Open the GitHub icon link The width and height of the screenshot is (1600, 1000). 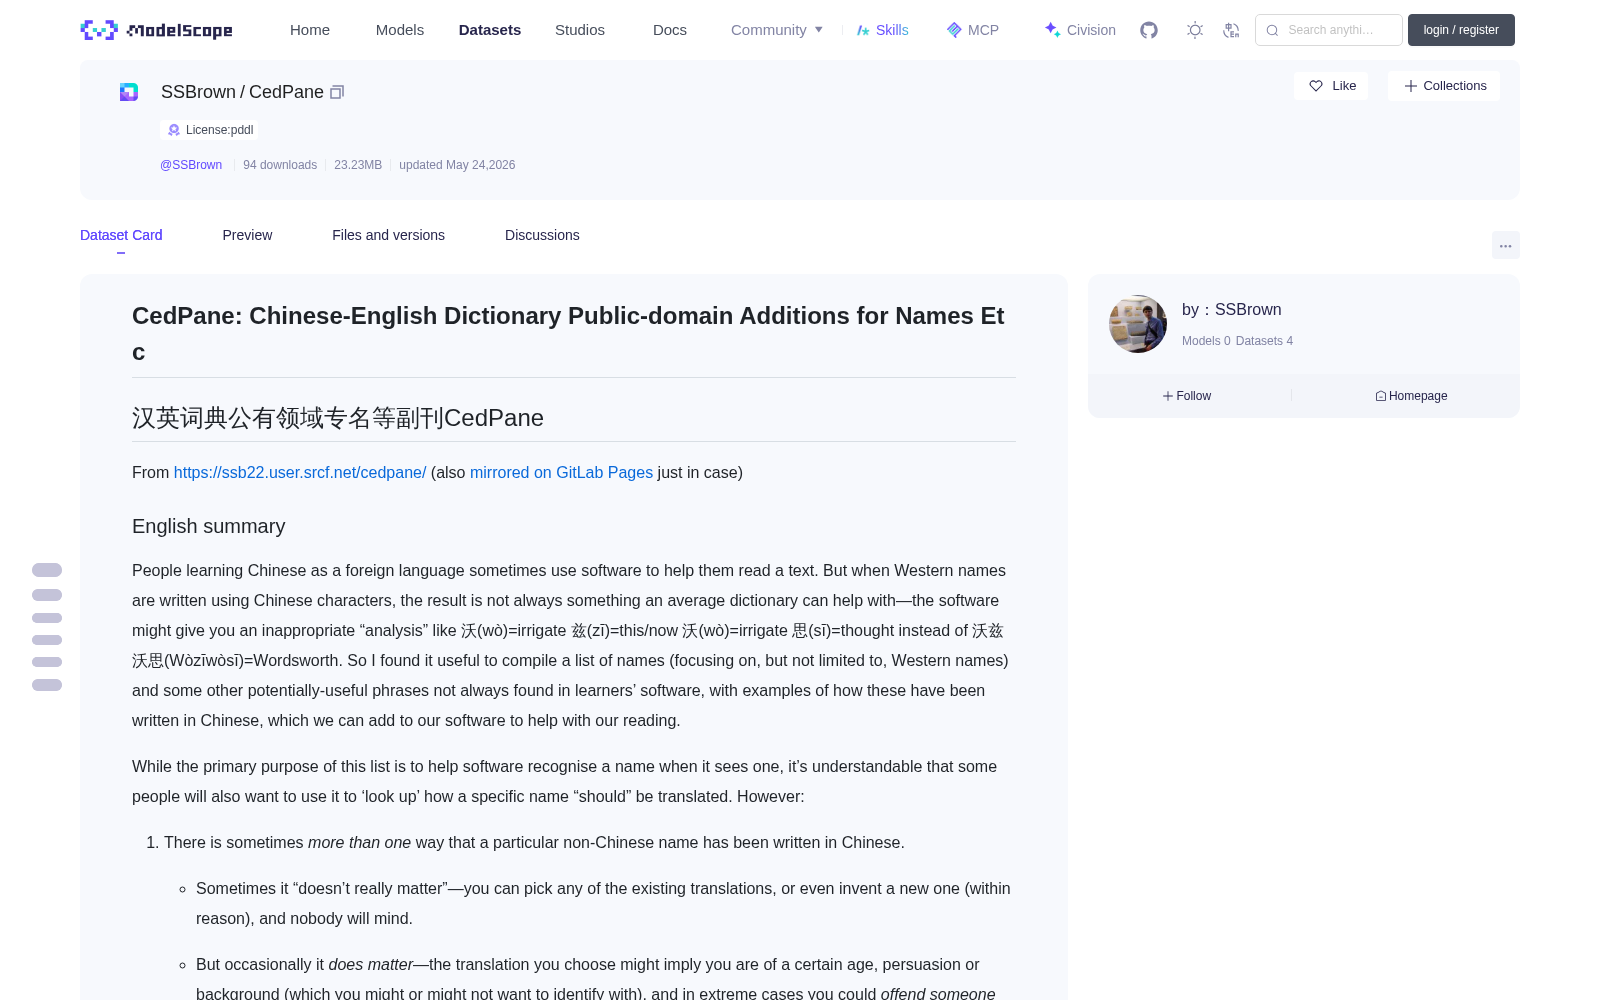point(1149,30)
